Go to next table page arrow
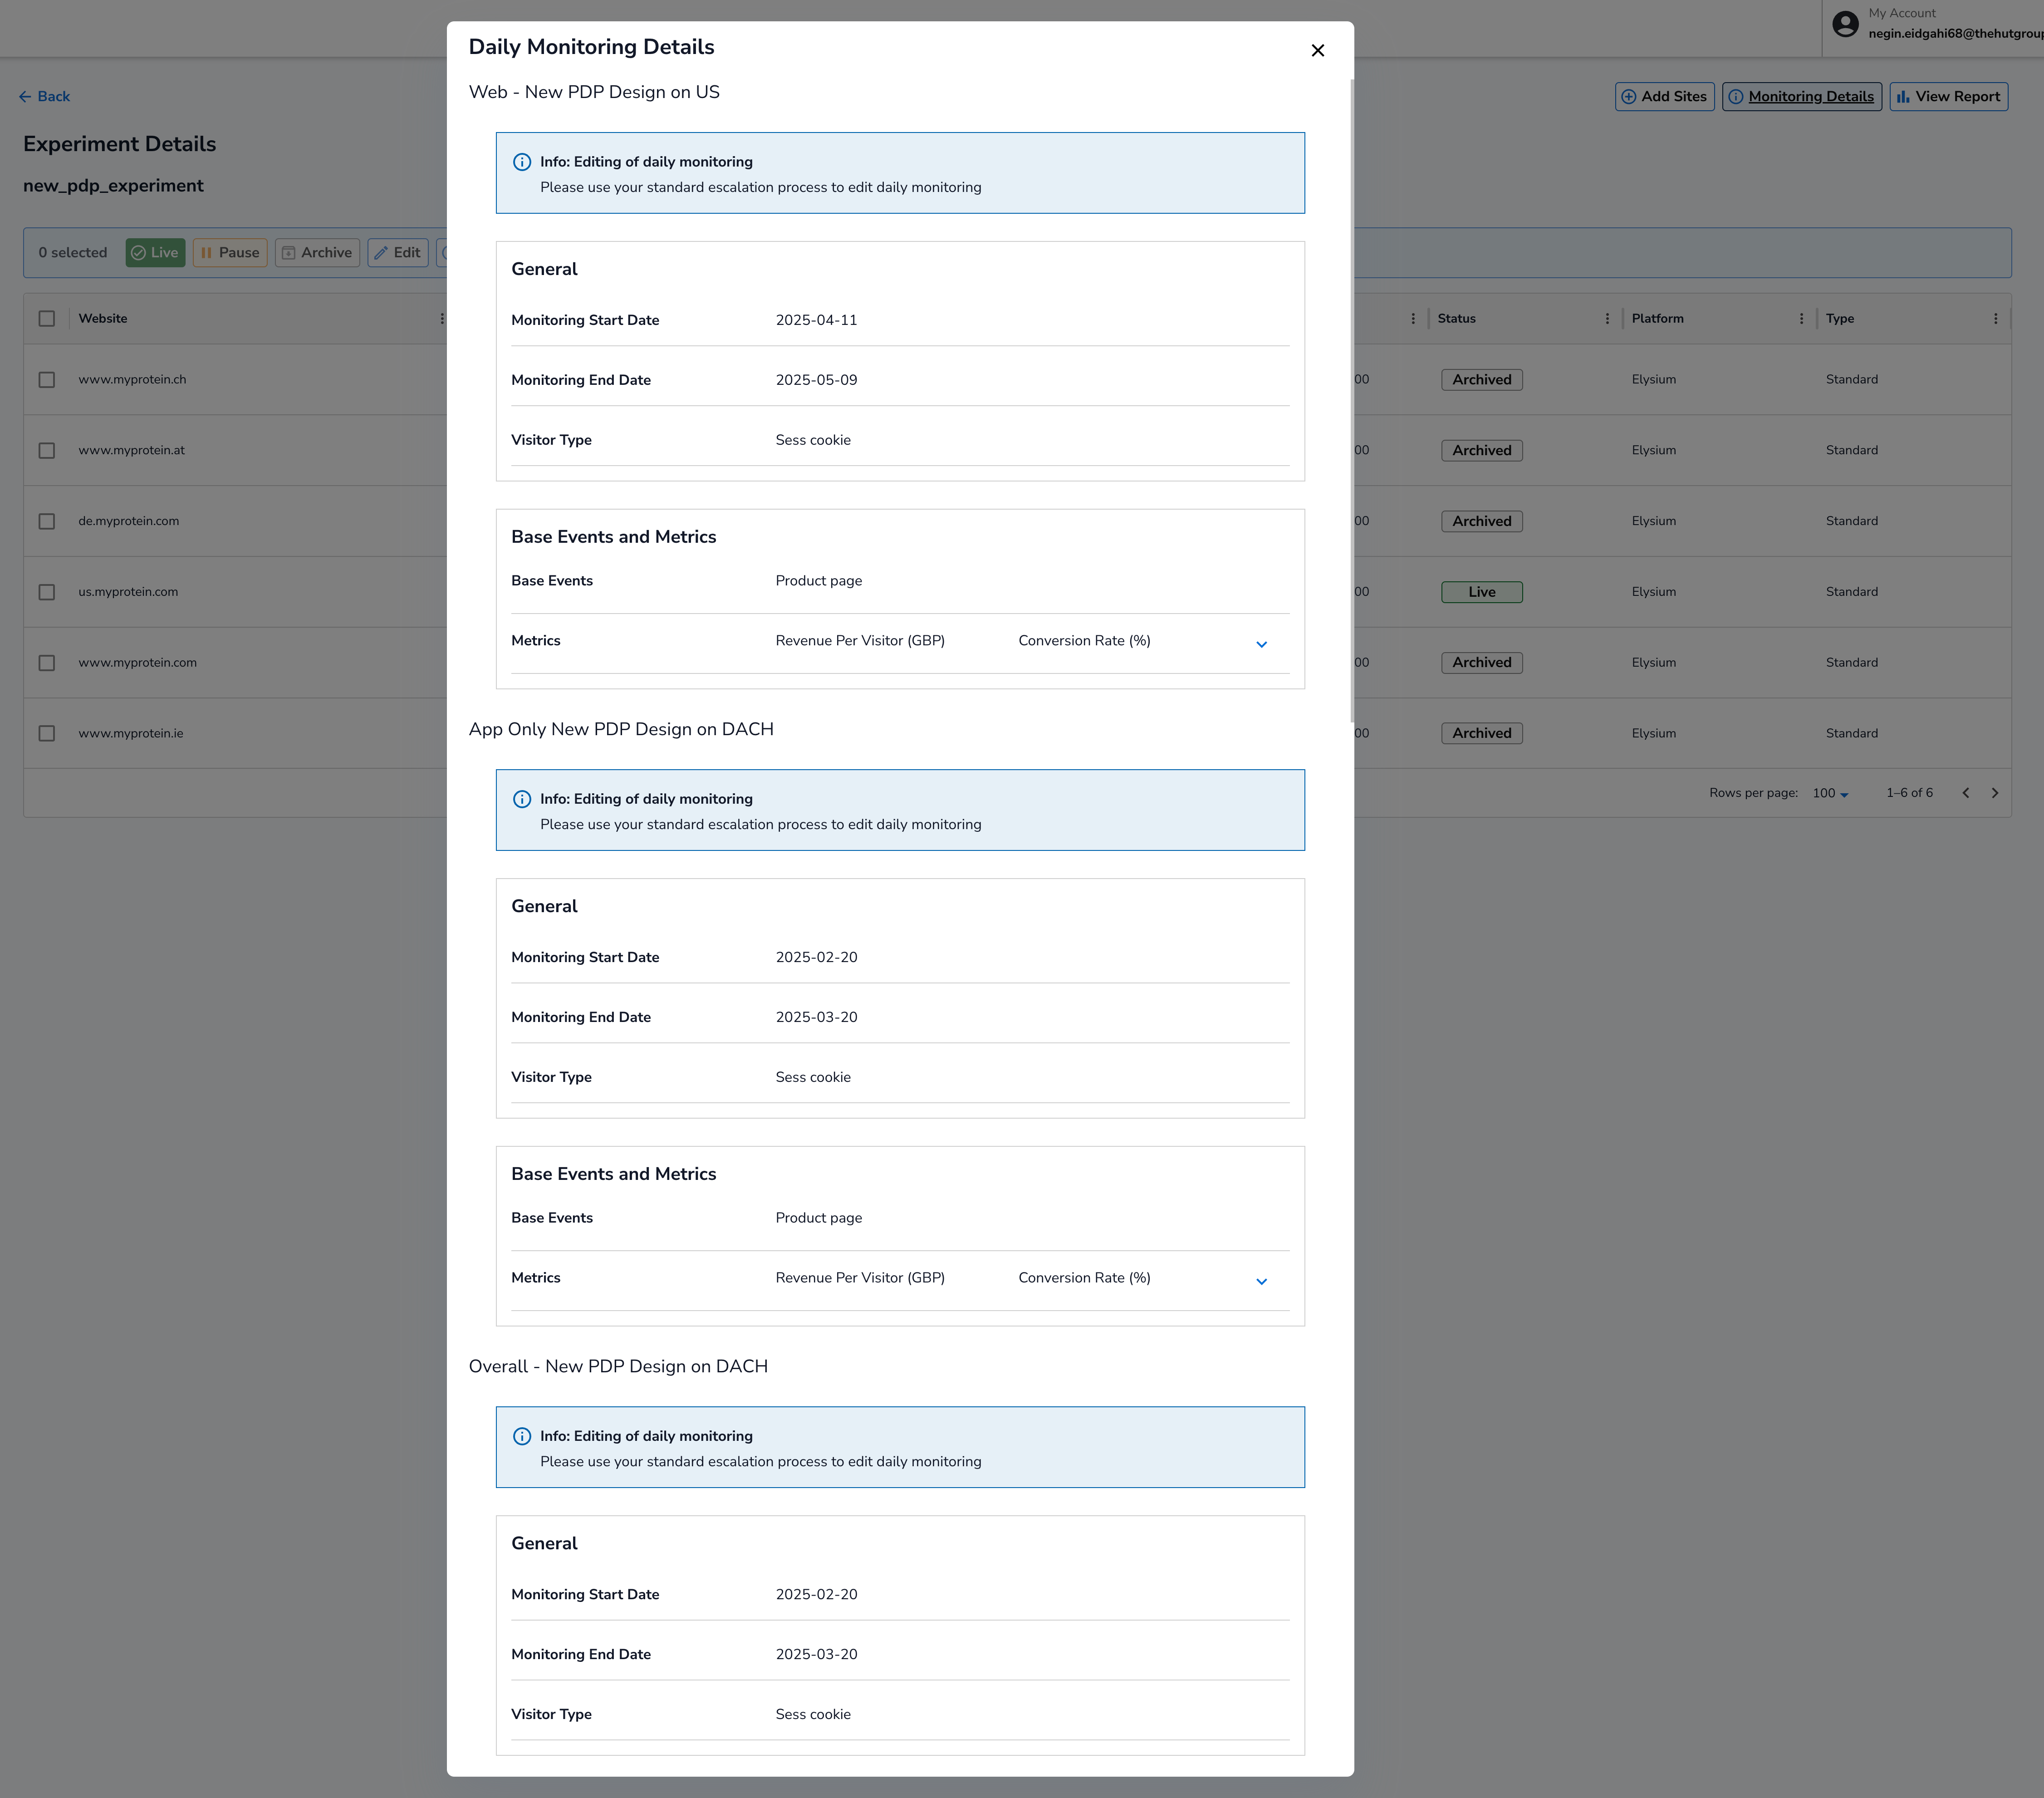Screen dimensions: 2044x1798 coord(1994,793)
